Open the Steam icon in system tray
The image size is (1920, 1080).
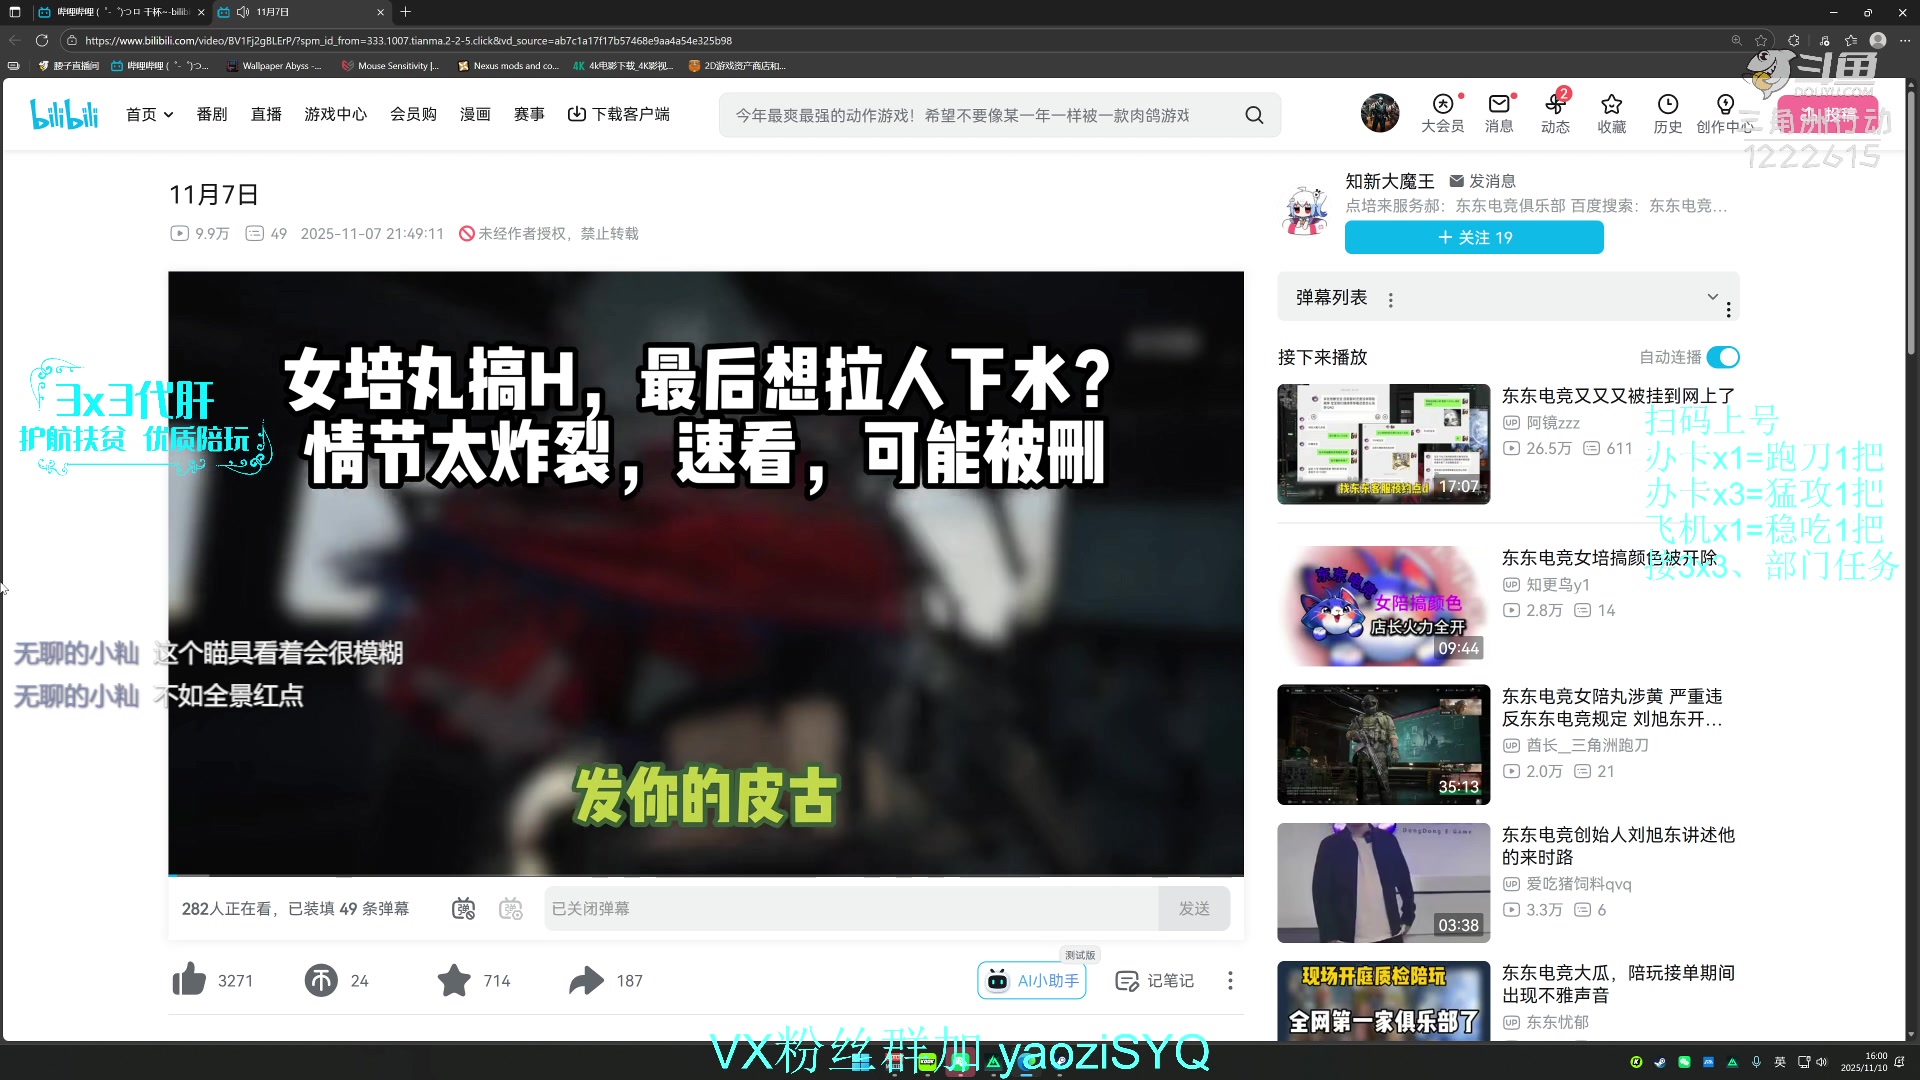(1658, 1062)
